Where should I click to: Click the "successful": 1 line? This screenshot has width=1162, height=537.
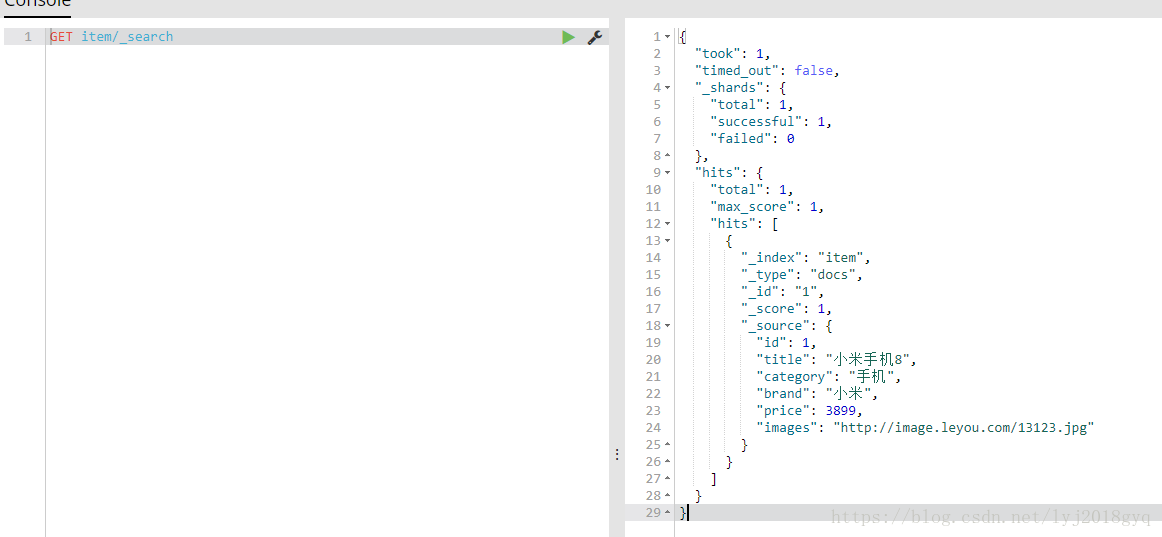point(771,121)
